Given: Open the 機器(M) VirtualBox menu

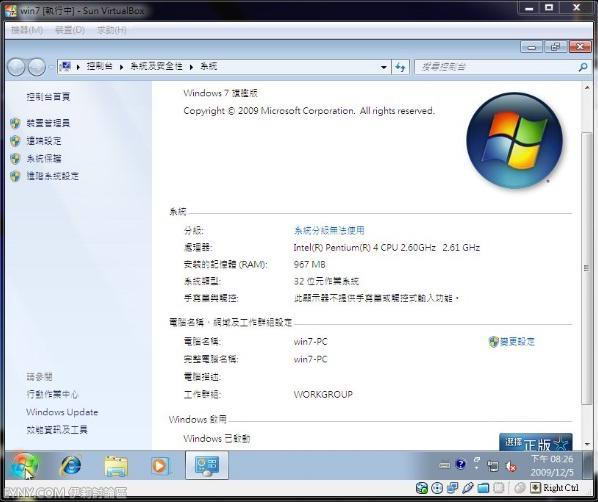Looking at the screenshot, I should pos(27,30).
